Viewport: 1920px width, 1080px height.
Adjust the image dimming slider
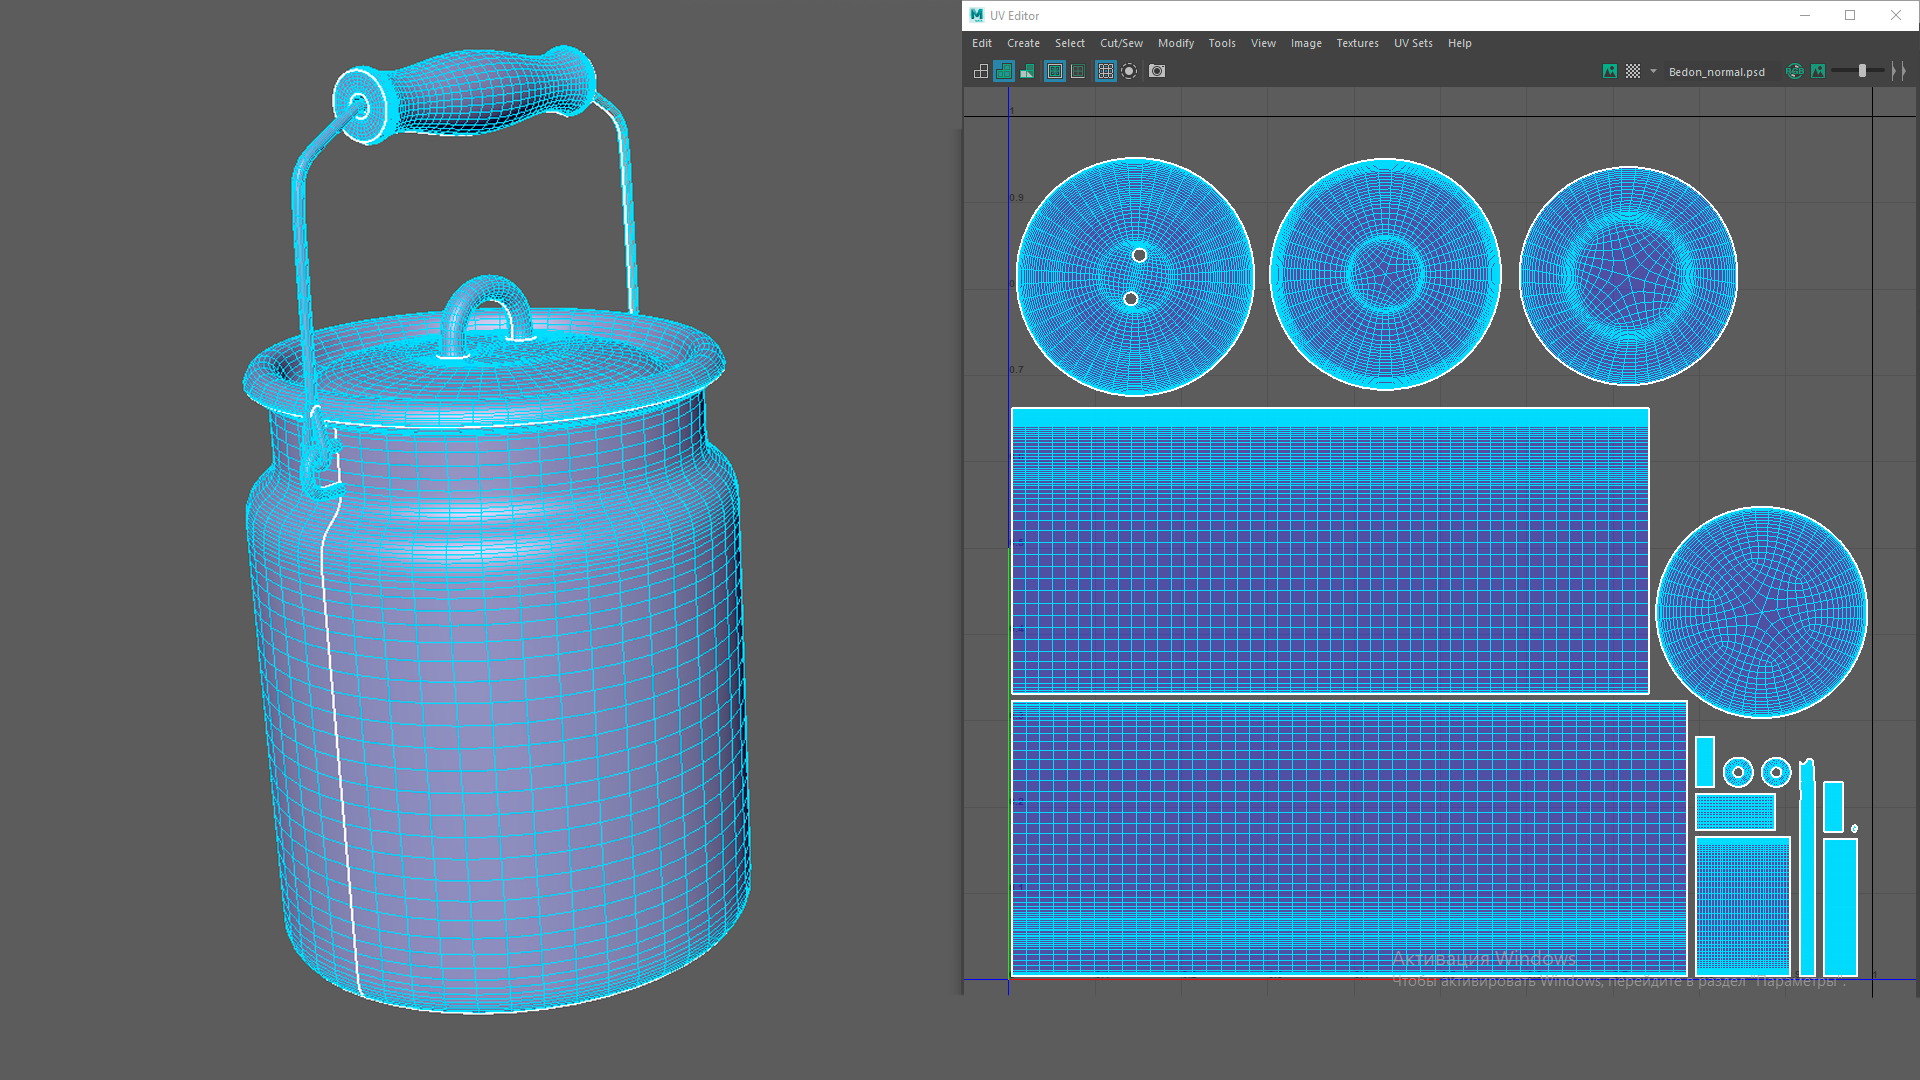pyautogui.click(x=1861, y=71)
